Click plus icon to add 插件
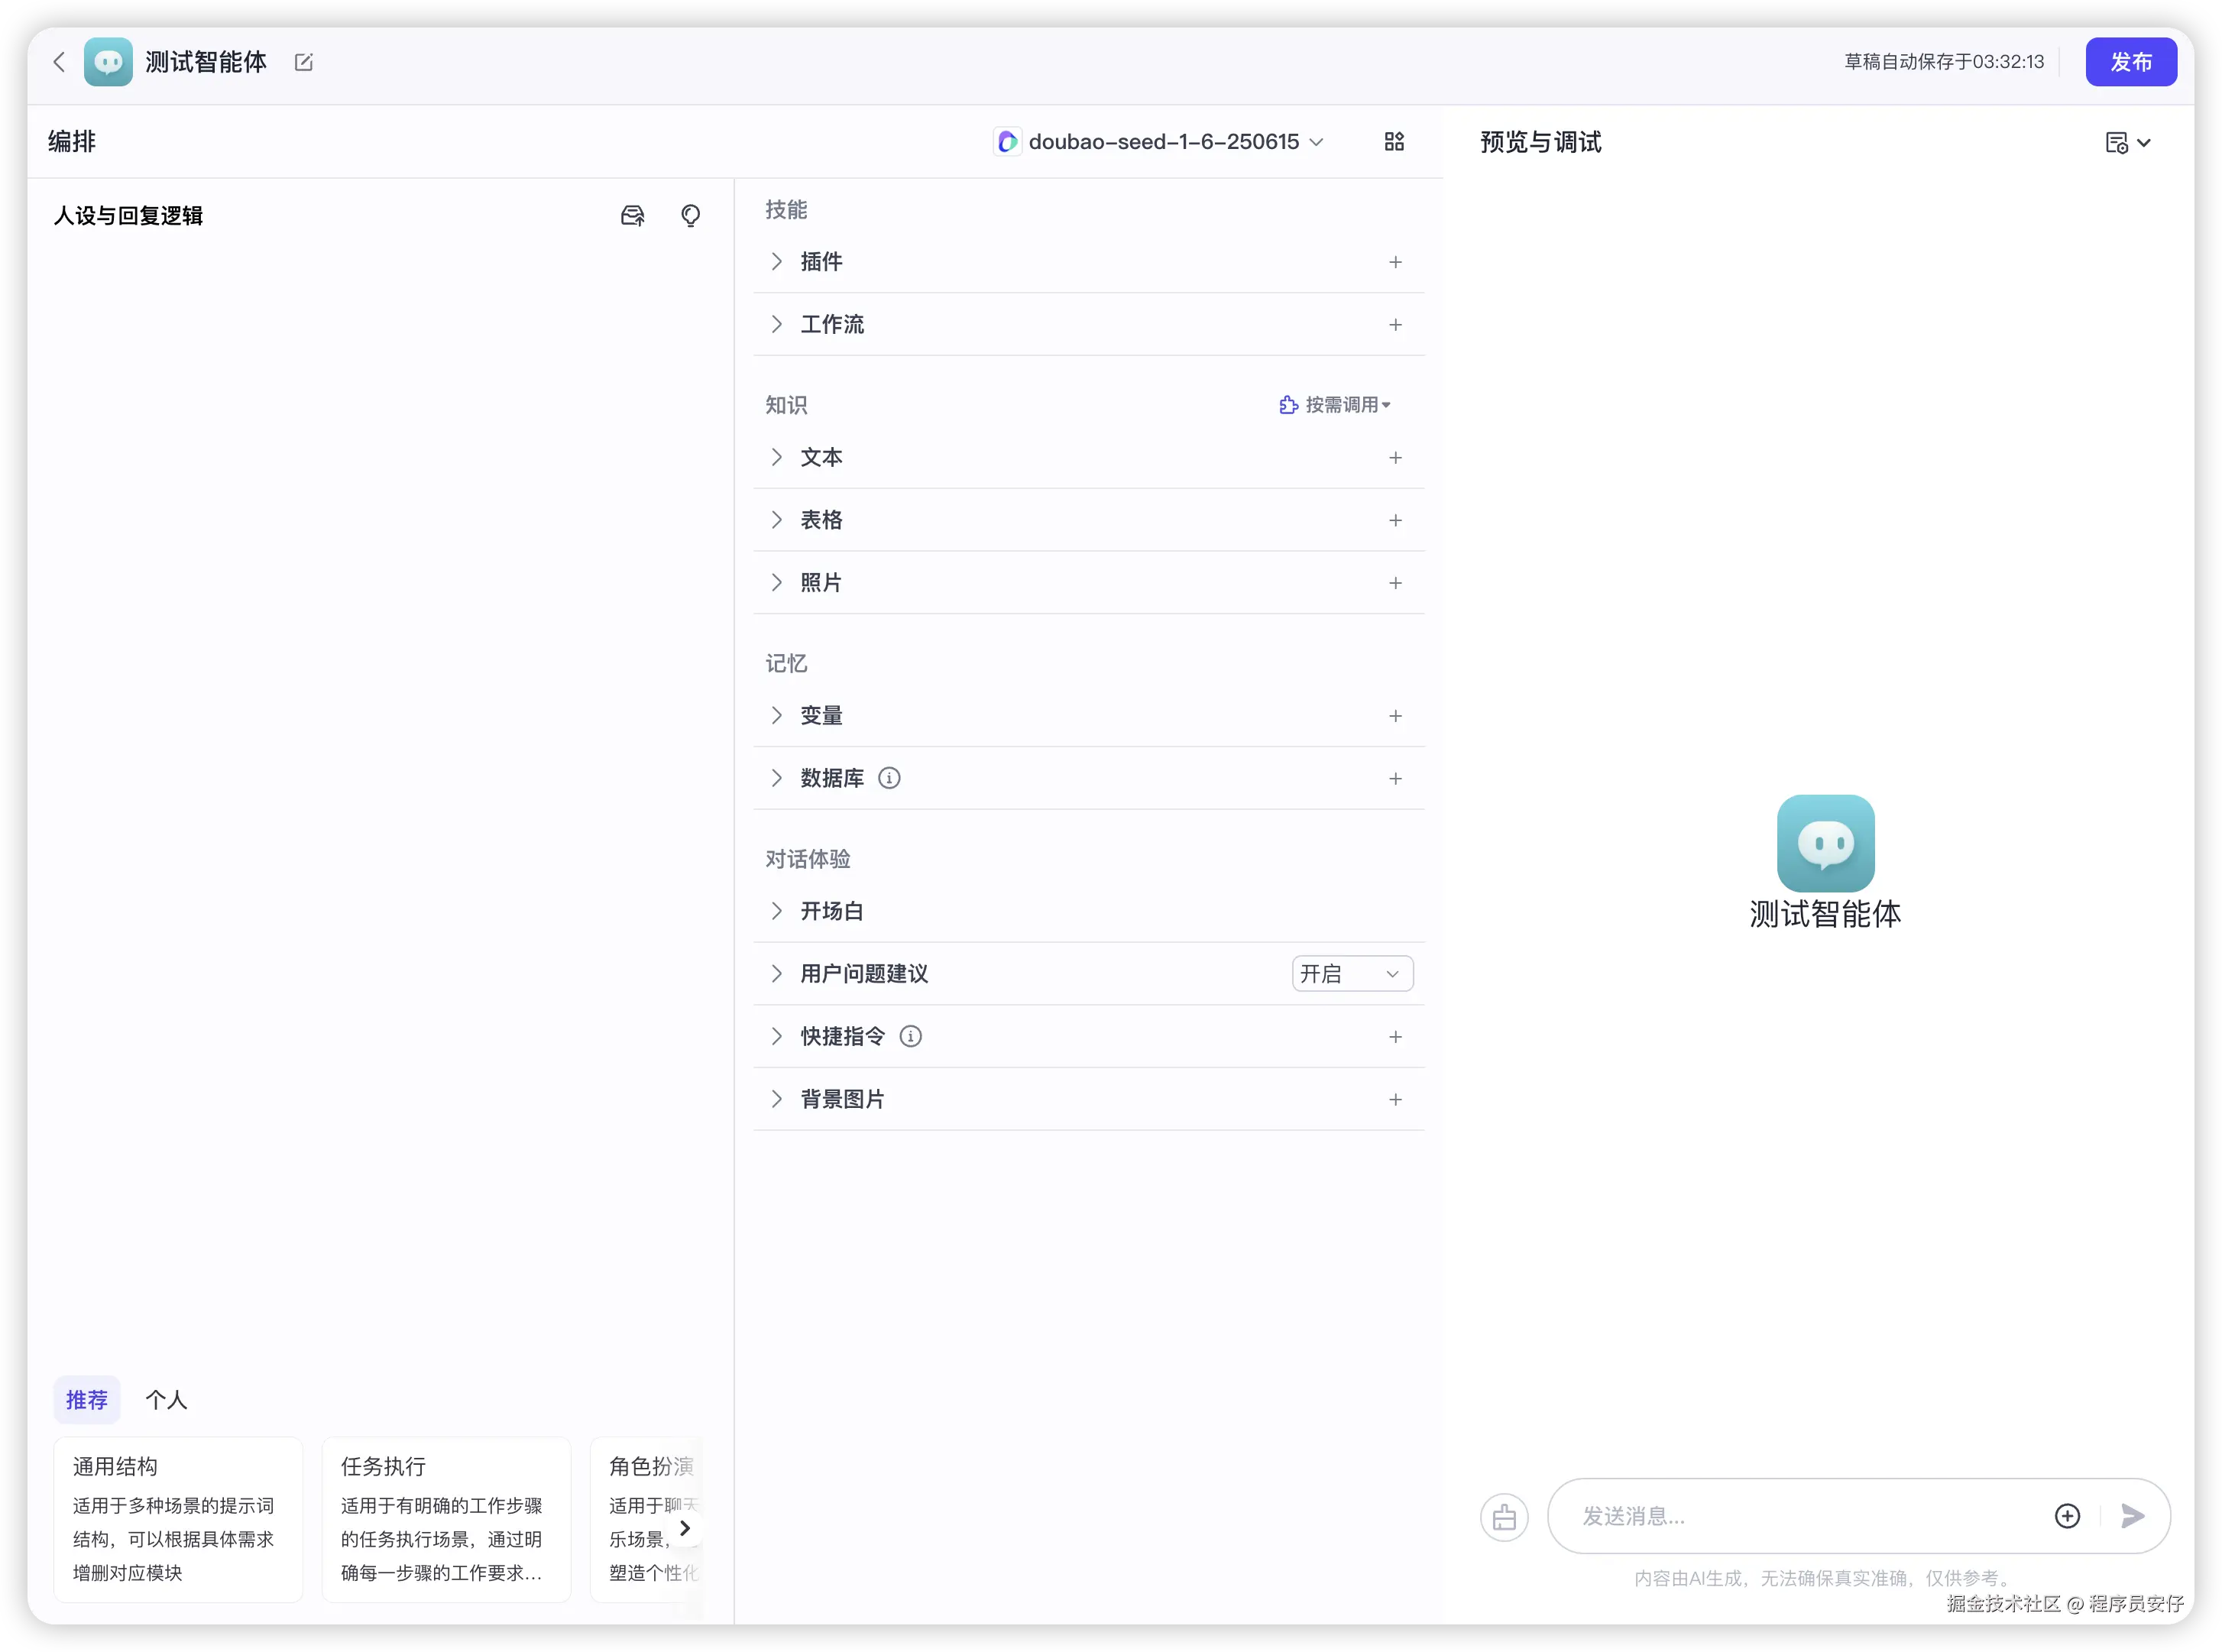The width and height of the screenshot is (2222, 1652). coord(1395,262)
